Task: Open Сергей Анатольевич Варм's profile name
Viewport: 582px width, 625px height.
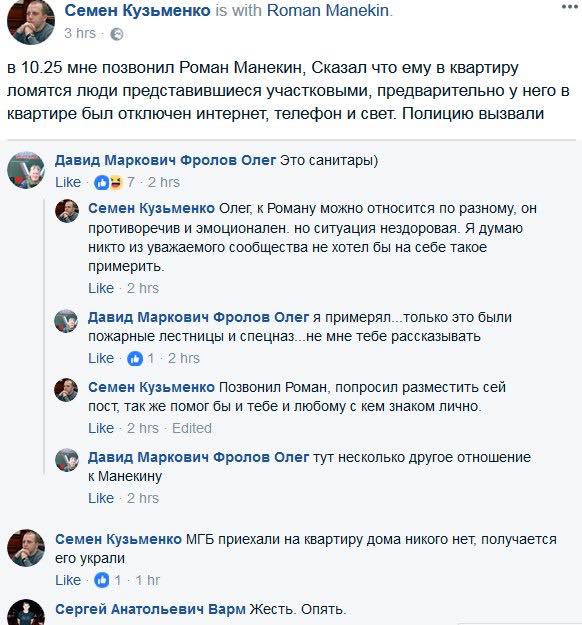Action: tap(150, 609)
